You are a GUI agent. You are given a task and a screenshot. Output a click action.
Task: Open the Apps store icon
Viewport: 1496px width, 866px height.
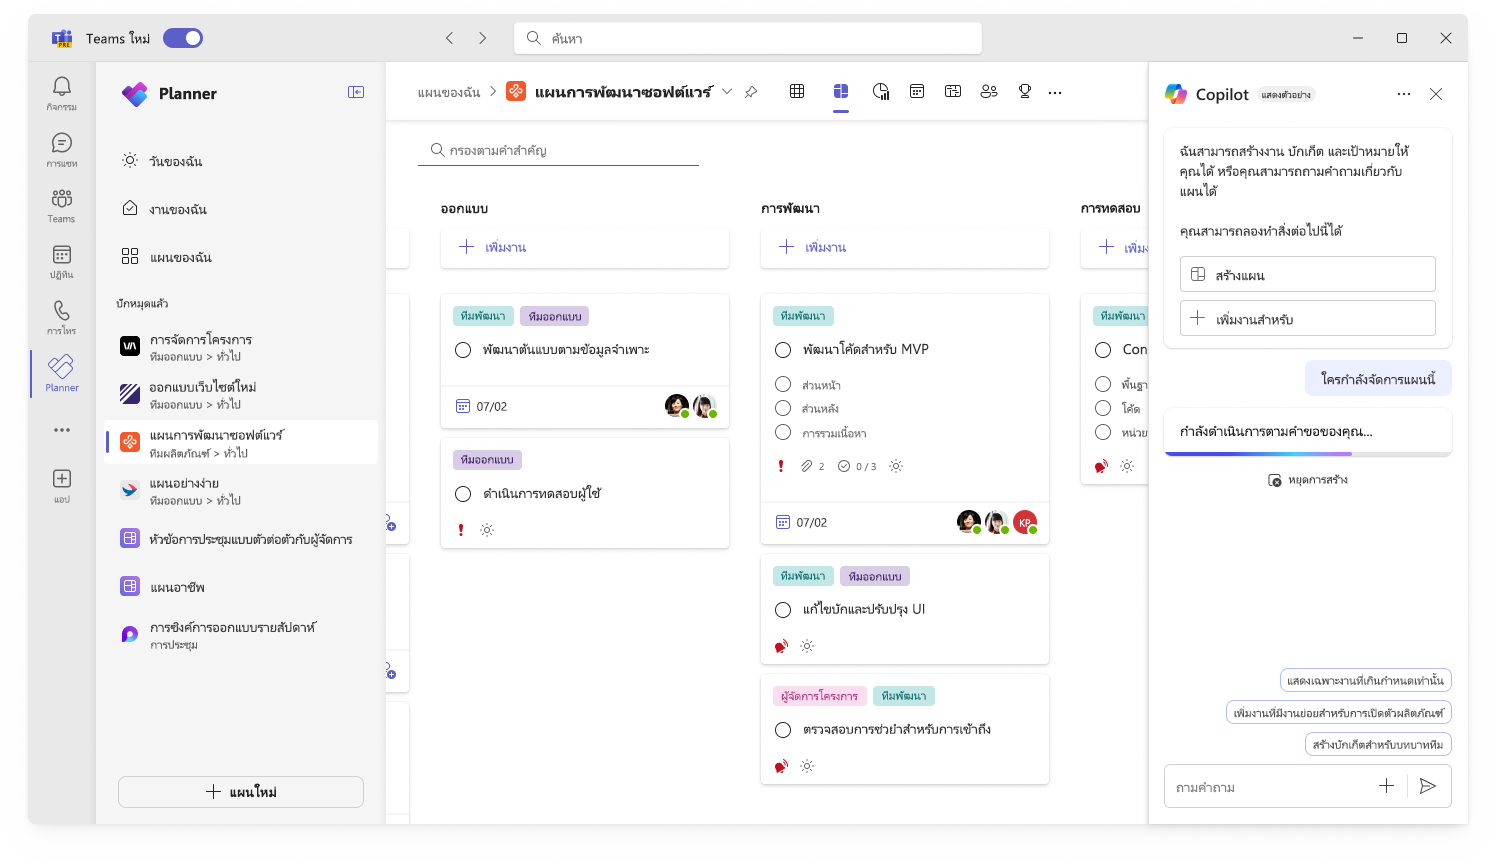(x=62, y=485)
